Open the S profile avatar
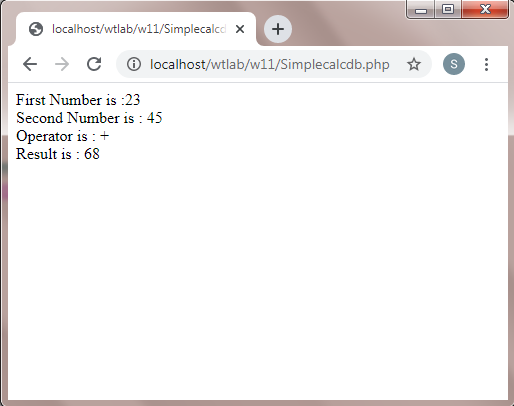 (x=454, y=64)
